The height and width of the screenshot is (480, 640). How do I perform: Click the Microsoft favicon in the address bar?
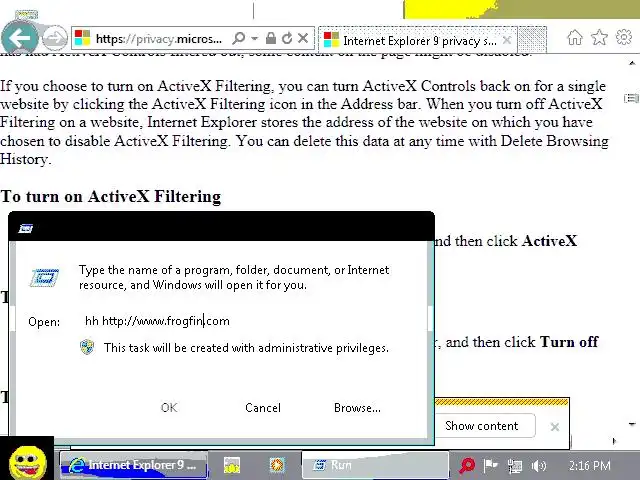82,38
